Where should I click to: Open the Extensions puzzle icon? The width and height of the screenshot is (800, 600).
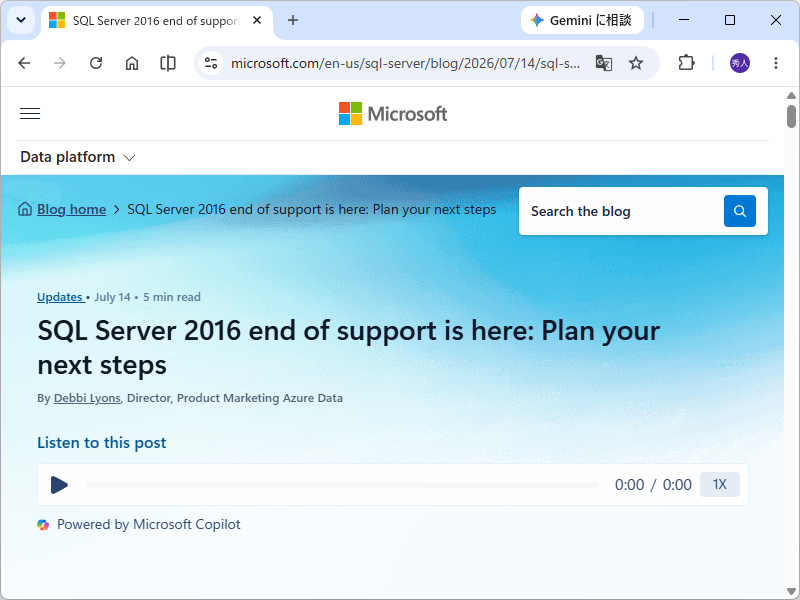point(686,63)
